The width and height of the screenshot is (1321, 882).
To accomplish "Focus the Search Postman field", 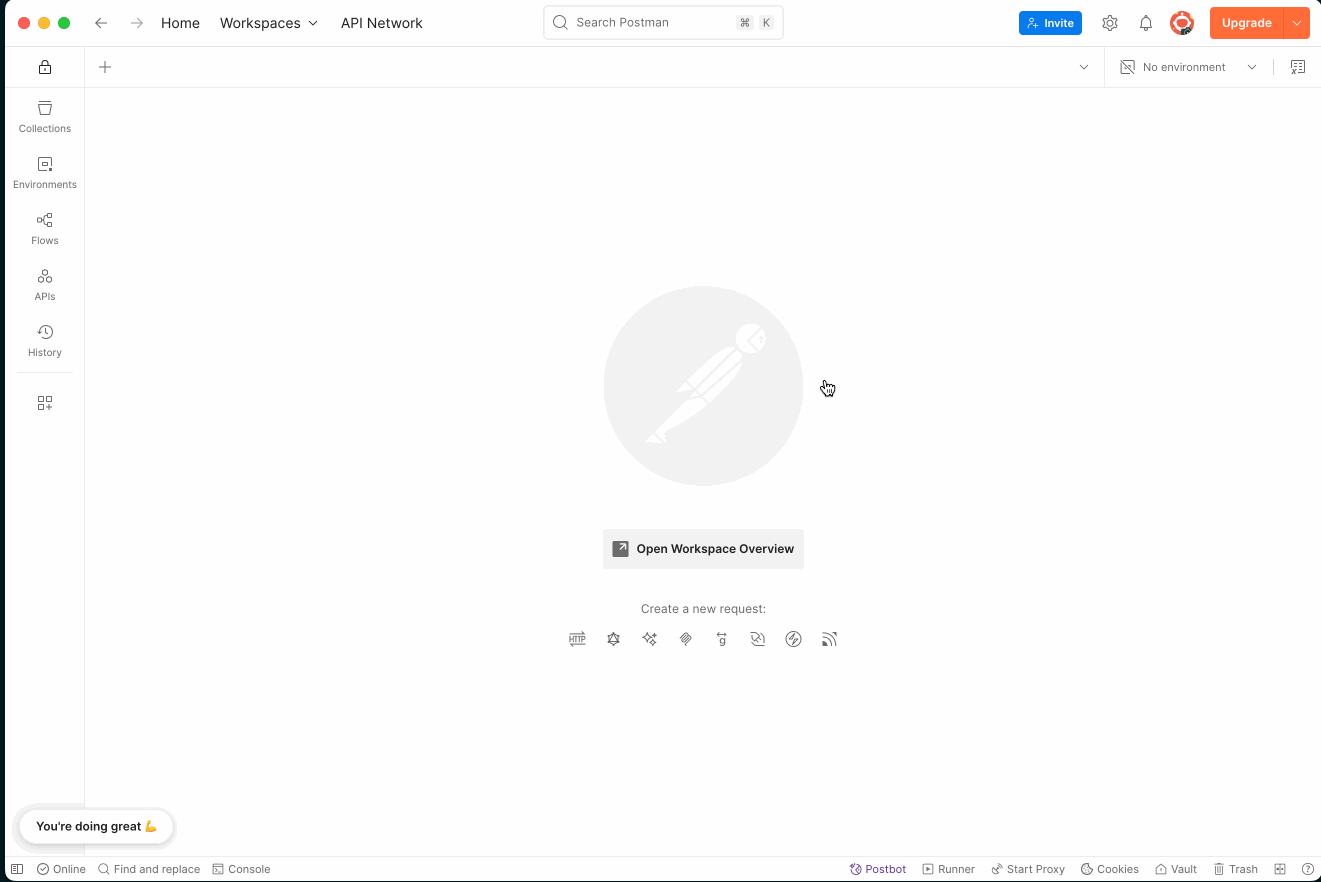I will [x=663, y=22].
